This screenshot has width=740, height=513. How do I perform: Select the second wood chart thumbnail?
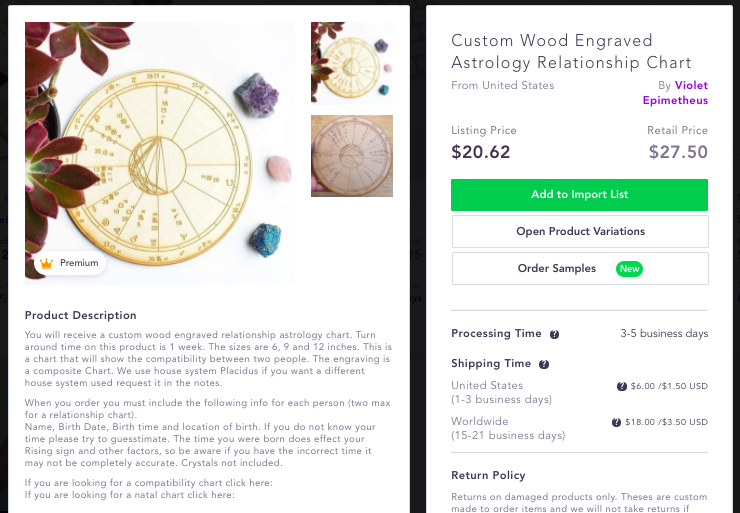pos(352,157)
